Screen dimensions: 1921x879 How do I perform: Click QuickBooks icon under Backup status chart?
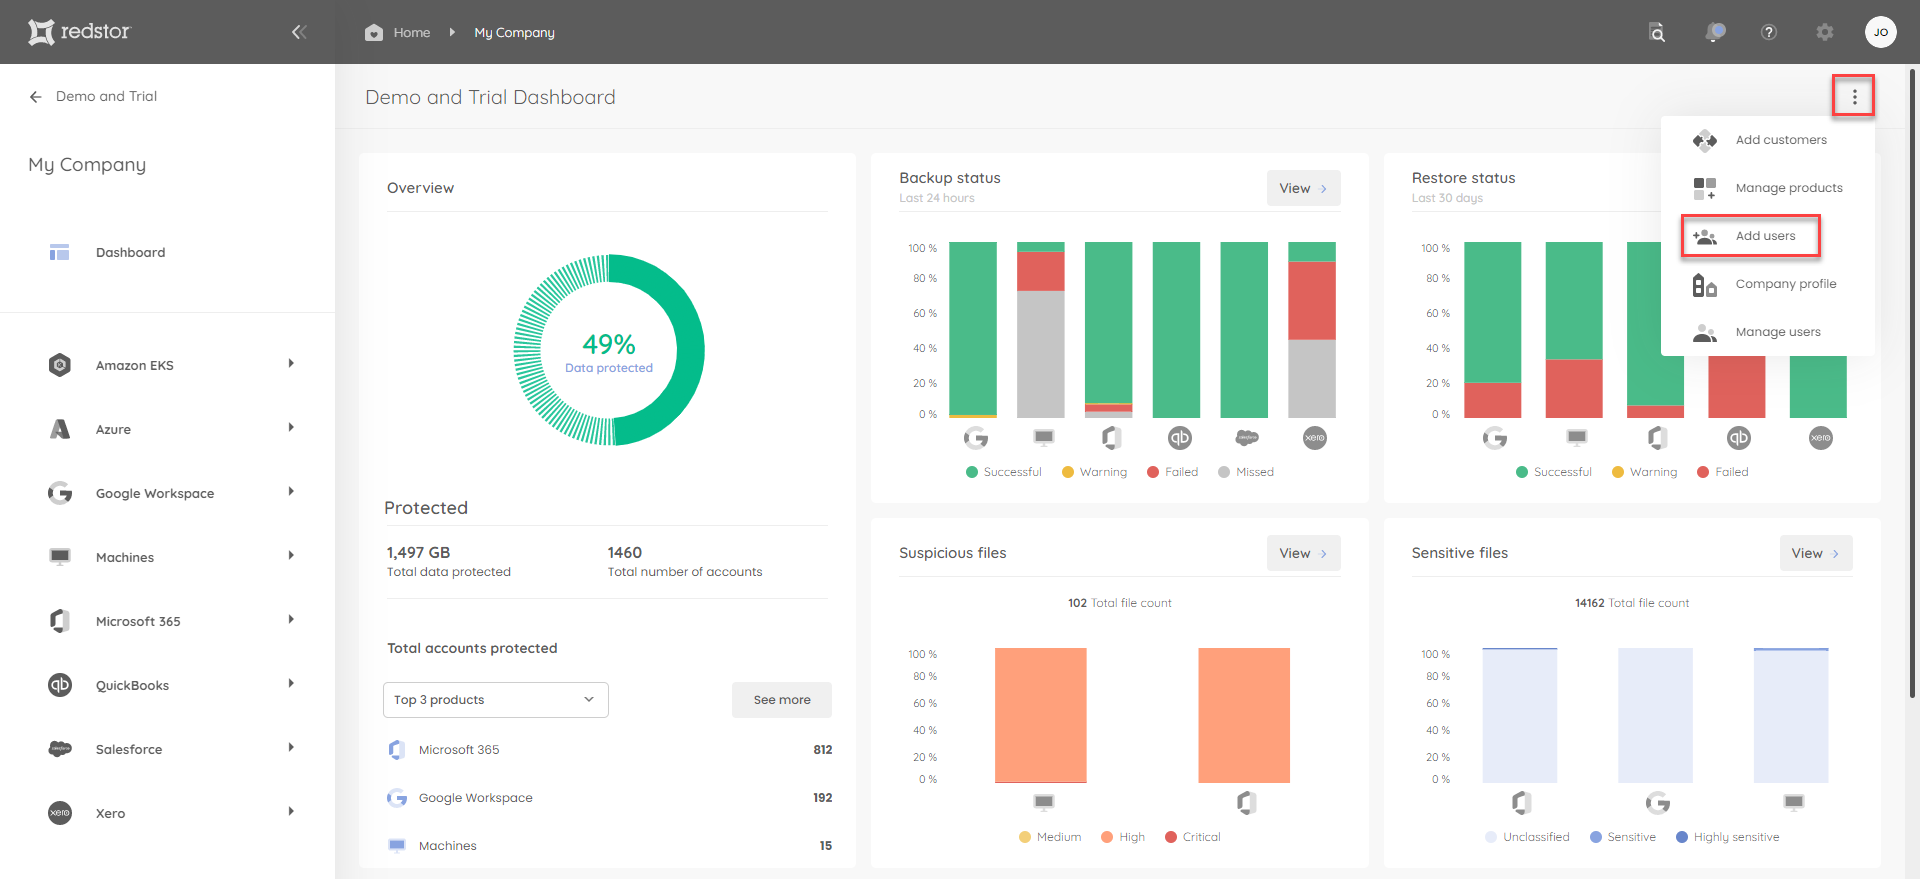pyautogui.click(x=1180, y=438)
